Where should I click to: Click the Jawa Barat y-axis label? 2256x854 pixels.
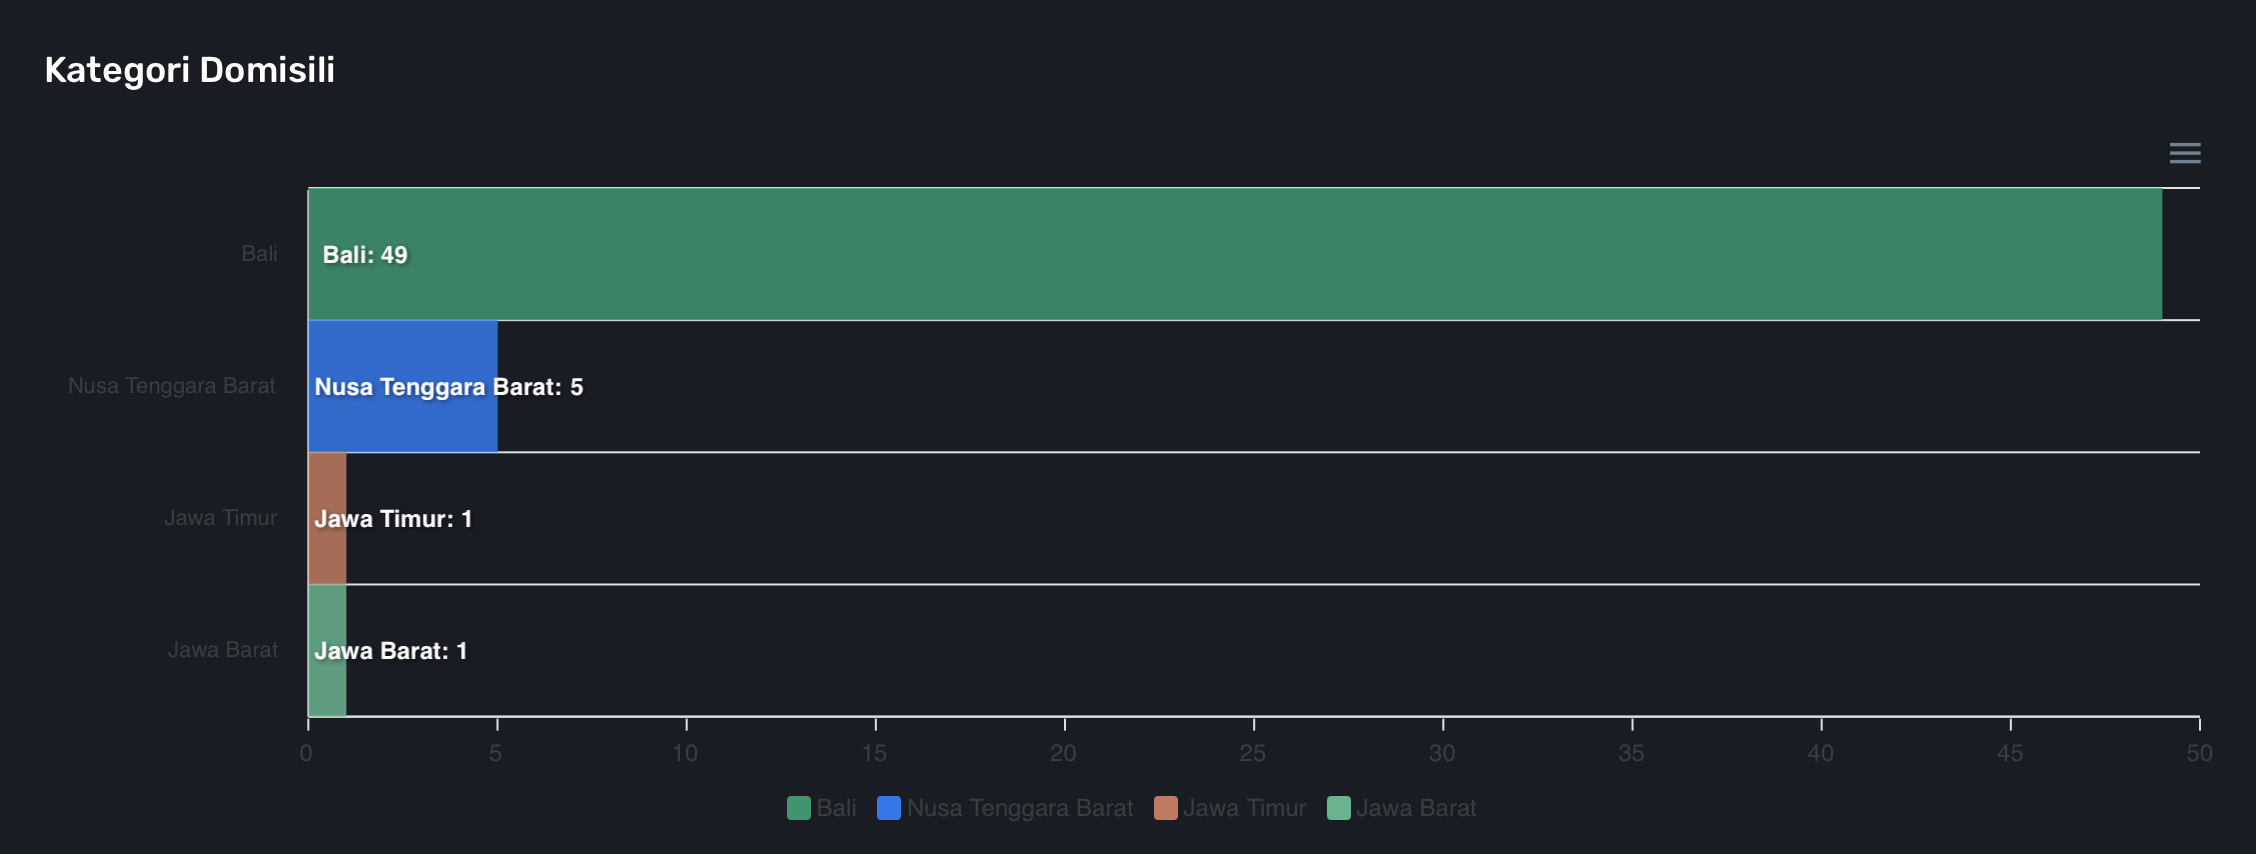point(222,650)
